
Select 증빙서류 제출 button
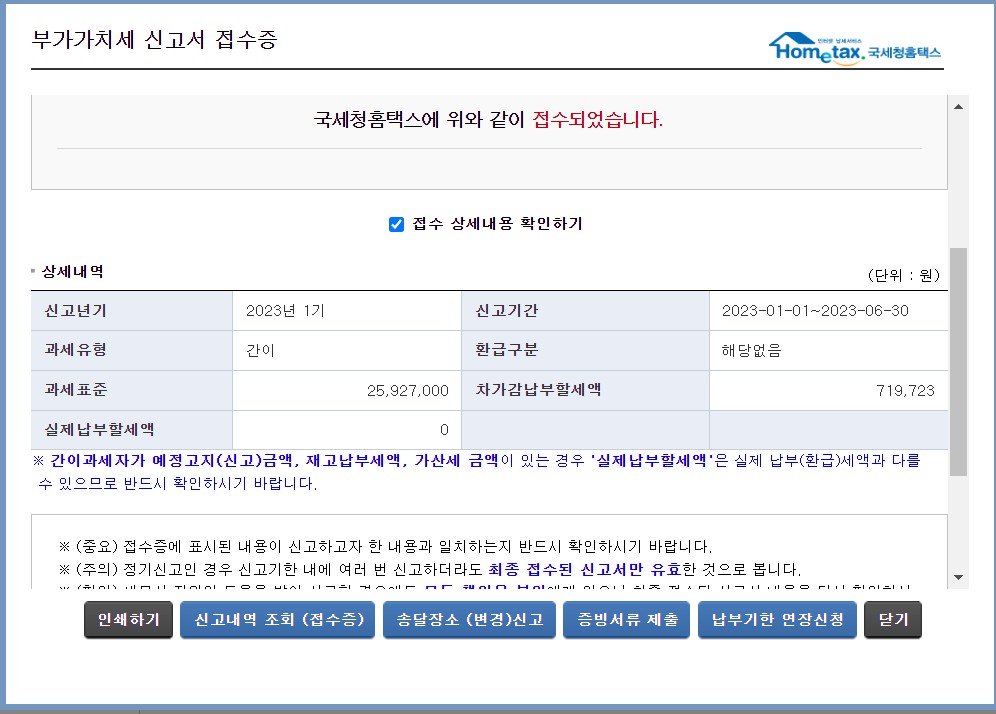626,619
